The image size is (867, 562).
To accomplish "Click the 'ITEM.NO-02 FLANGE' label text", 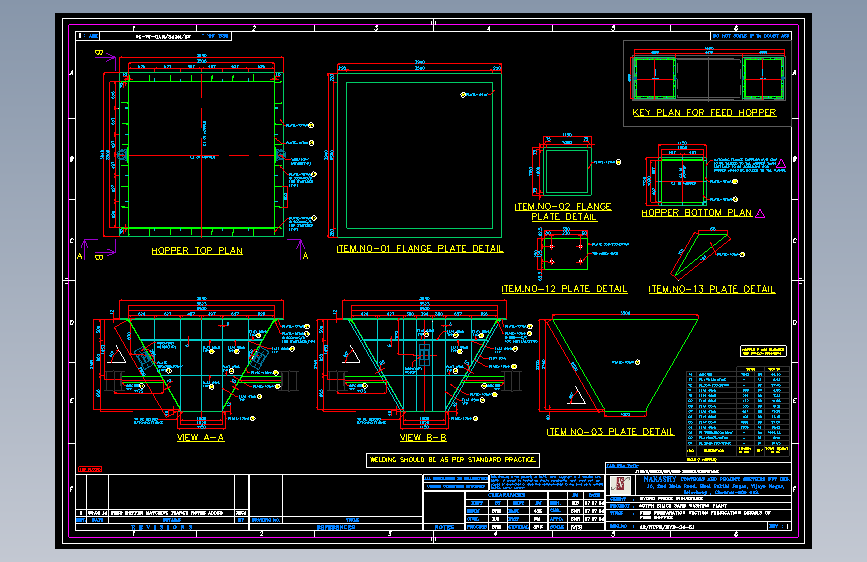I will point(563,206).
